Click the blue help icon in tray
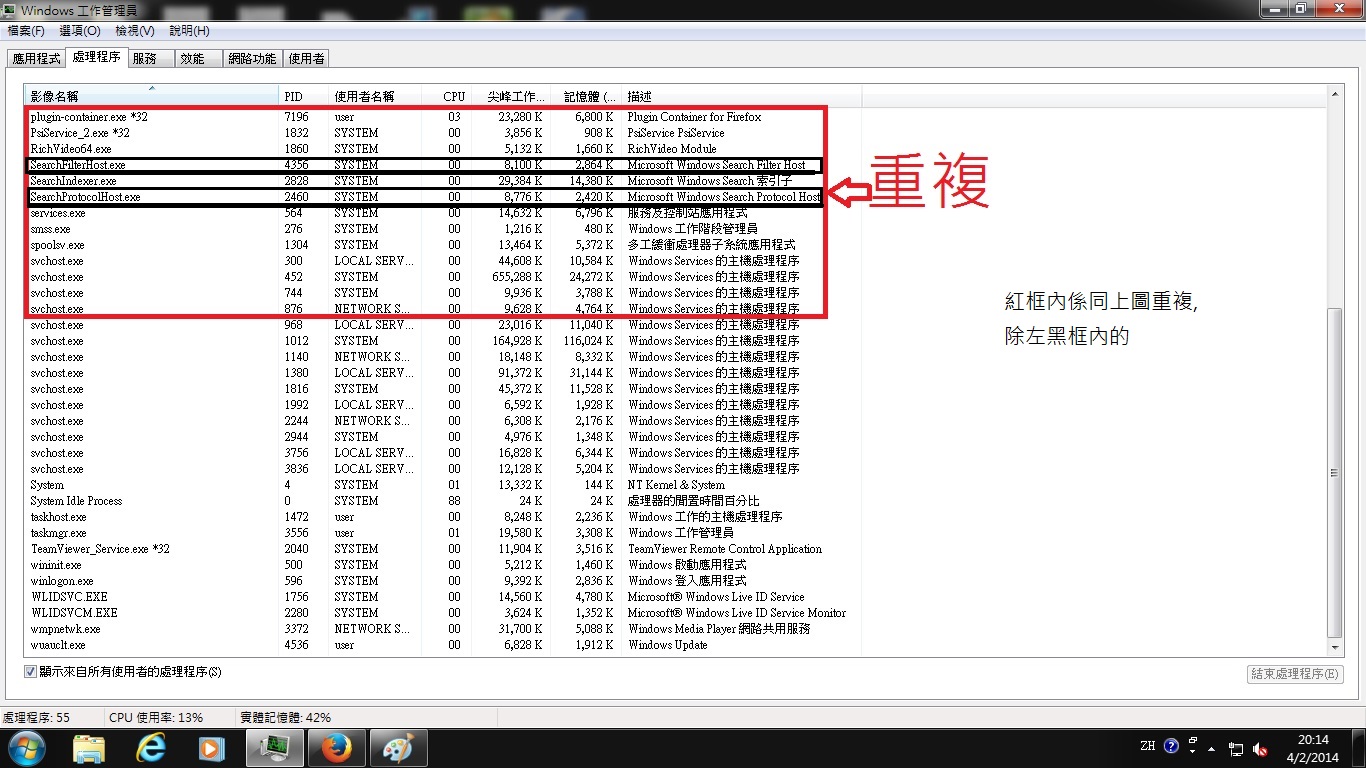Screen dimensions: 1366x768 click(1171, 746)
